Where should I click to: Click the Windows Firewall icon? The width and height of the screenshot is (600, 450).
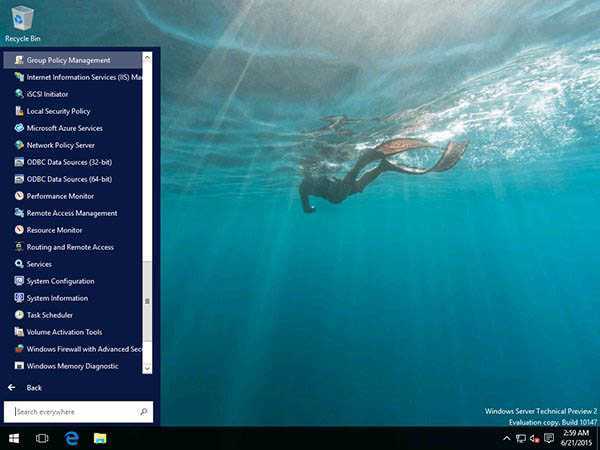(19, 349)
